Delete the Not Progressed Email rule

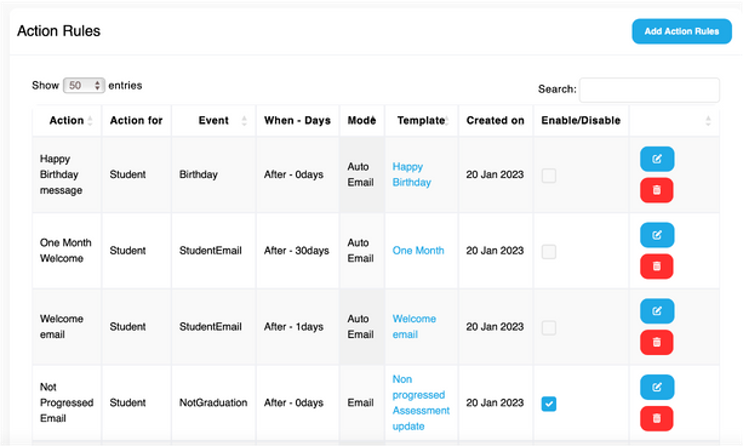(657, 418)
